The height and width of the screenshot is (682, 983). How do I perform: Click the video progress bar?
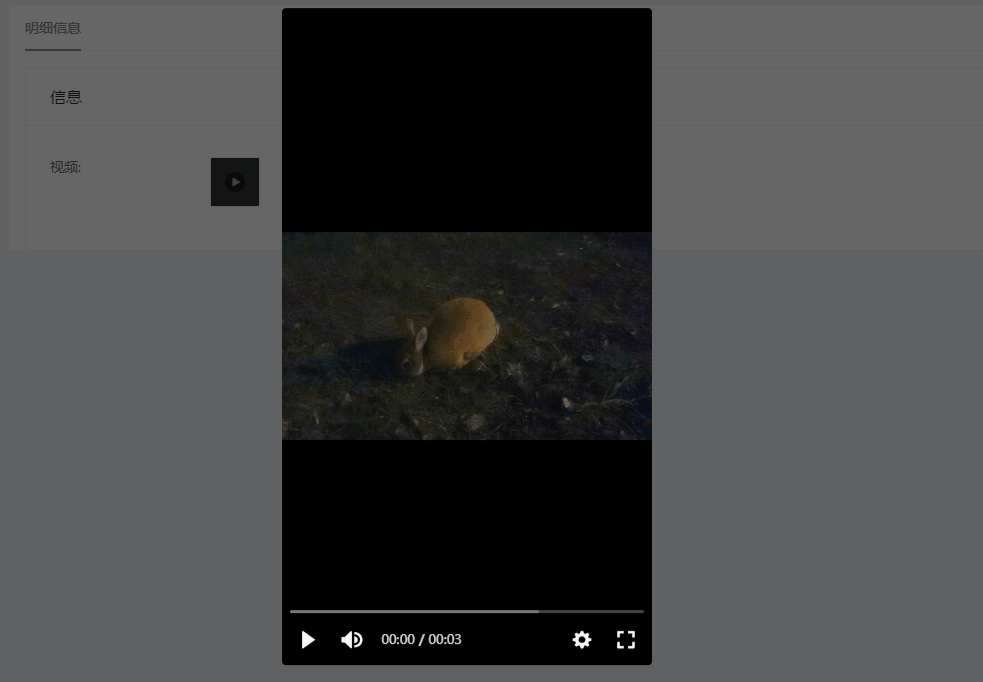pyautogui.click(x=466, y=611)
